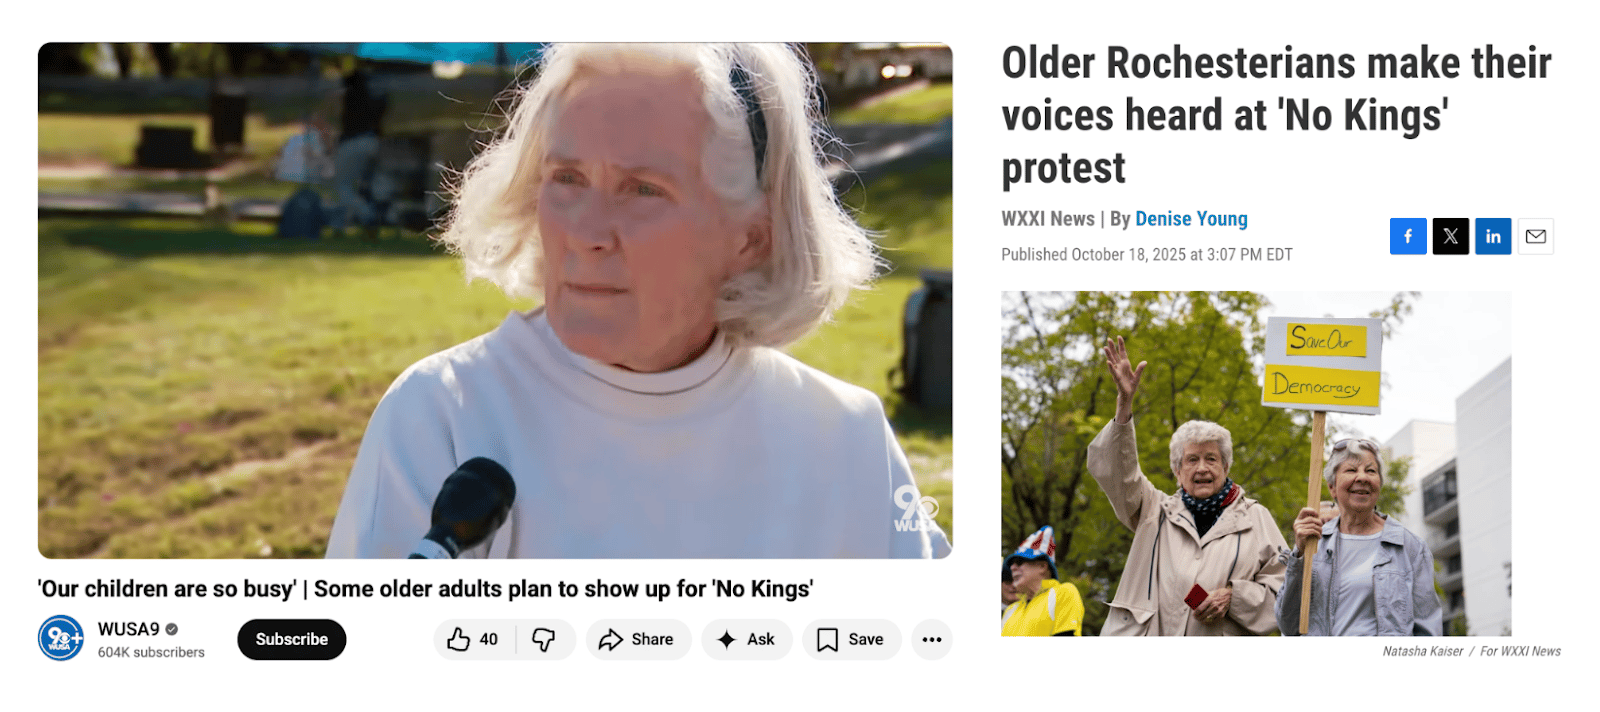
Task: Click the WUSA9 verified checkmark badge
Action: tap(172, 629)
